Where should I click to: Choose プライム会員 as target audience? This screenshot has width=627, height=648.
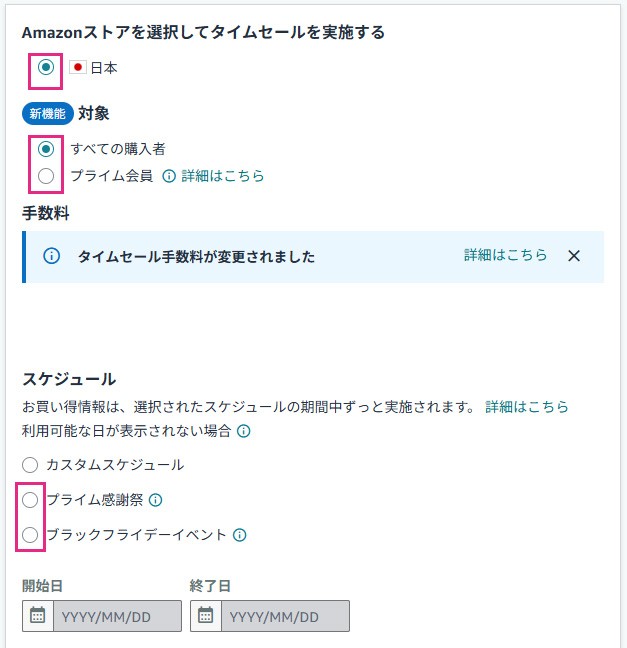[x=46, y=176]
